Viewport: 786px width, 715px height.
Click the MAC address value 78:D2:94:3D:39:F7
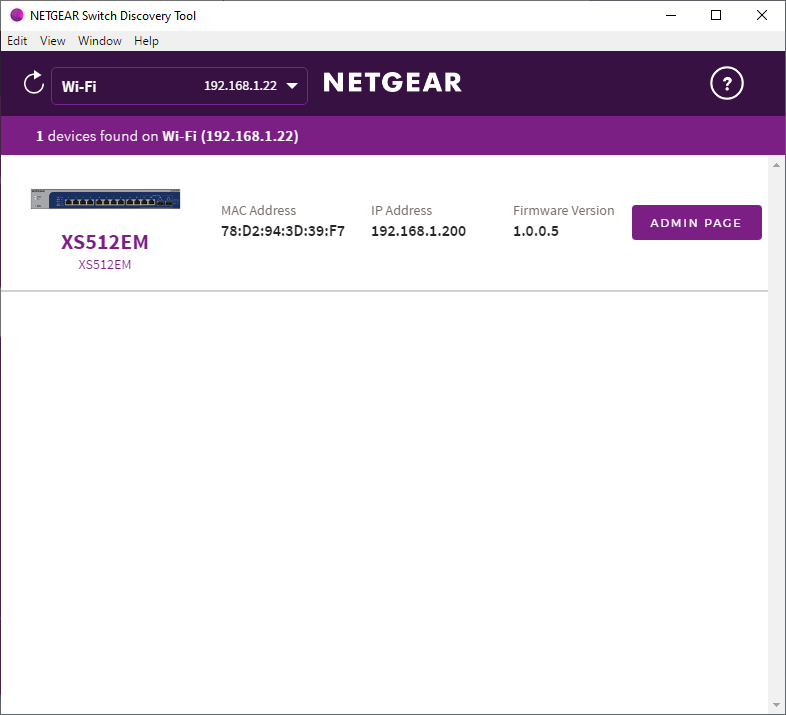[x=283, y=231]
